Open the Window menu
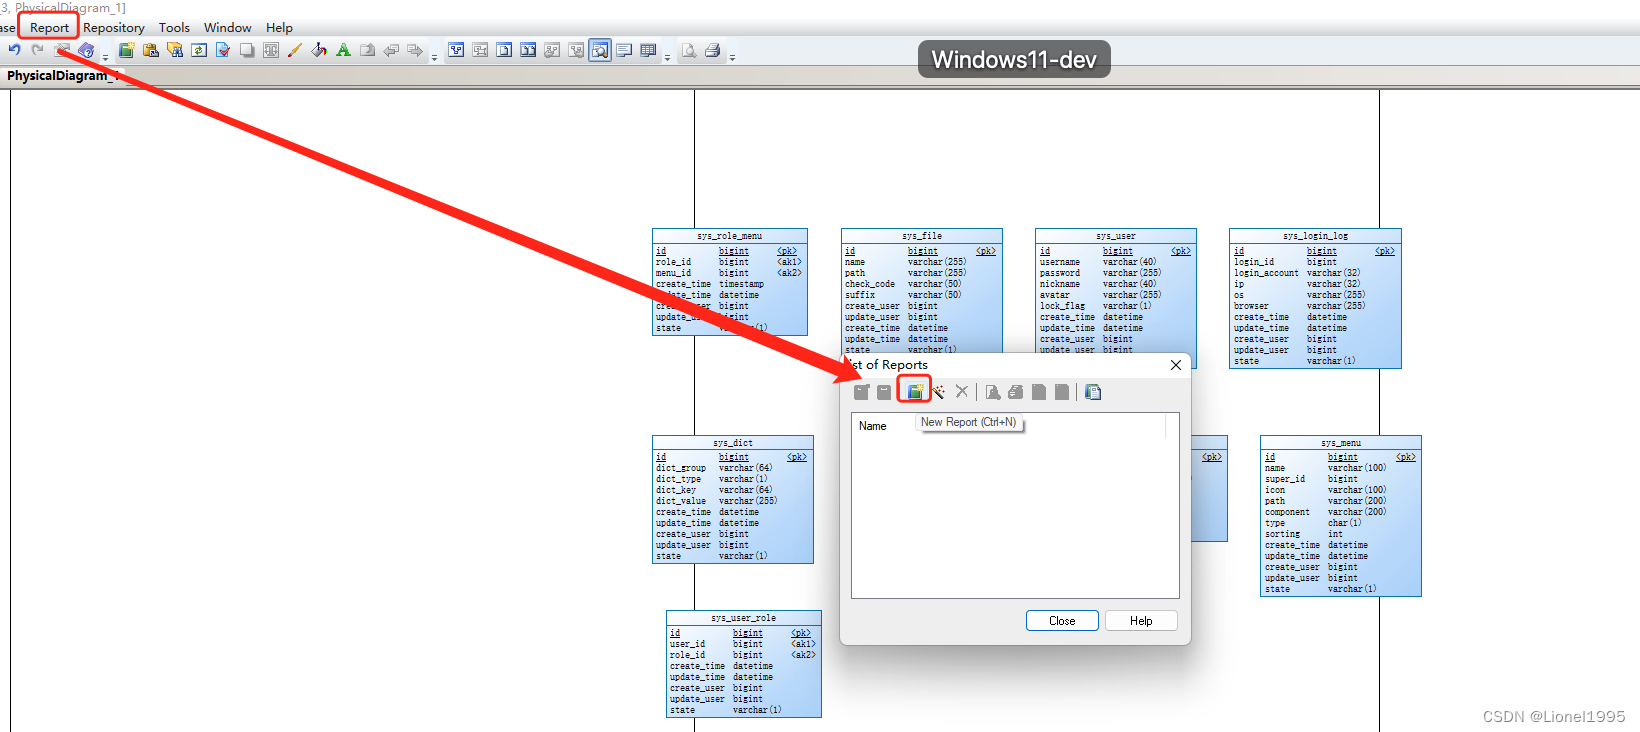The width and height of the screenshot is (1640, 732). (x=228, y=27)
